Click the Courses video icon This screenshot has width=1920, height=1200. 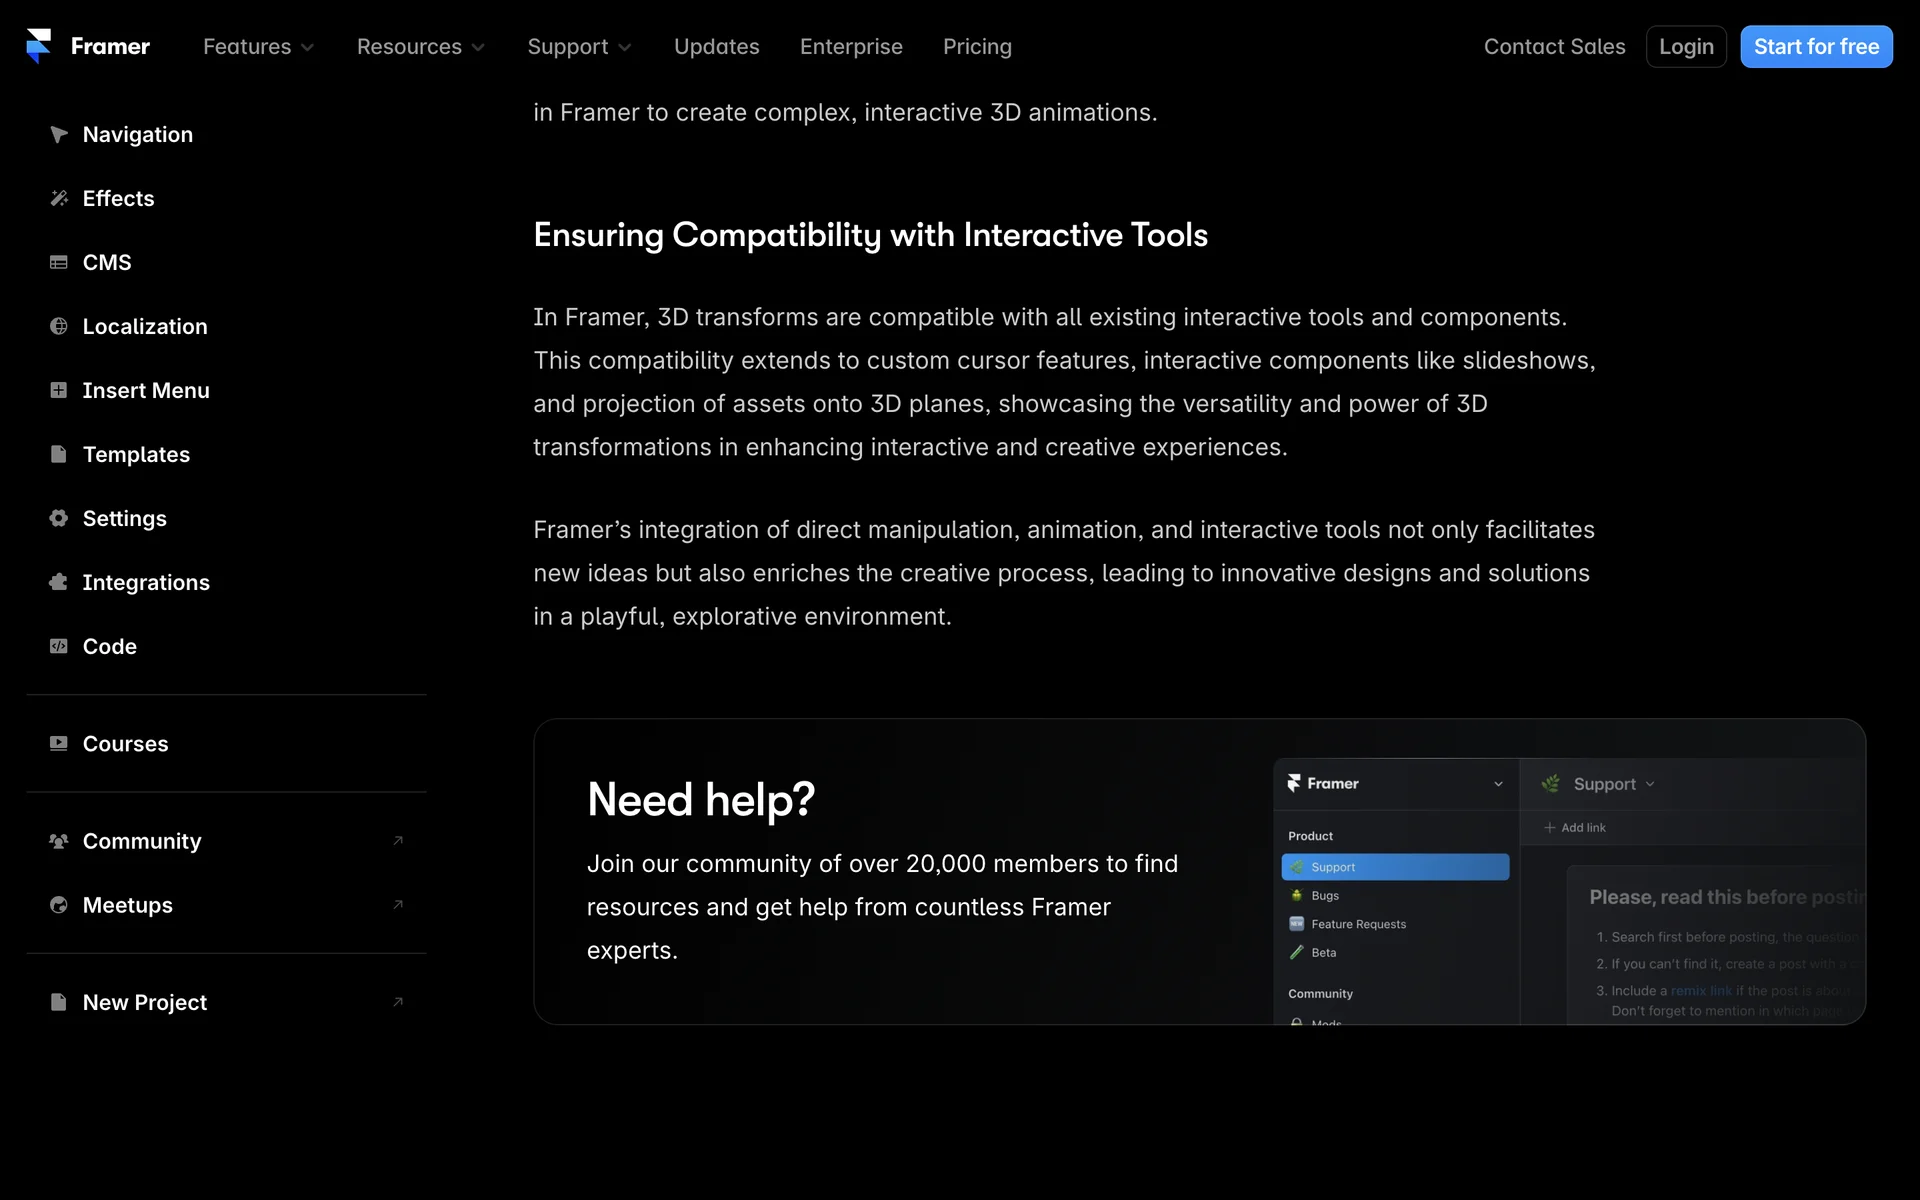(x=59, y=743)
